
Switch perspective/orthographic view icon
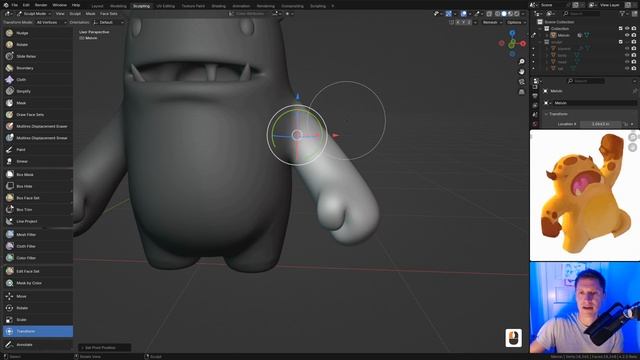(x=521, y=92)
